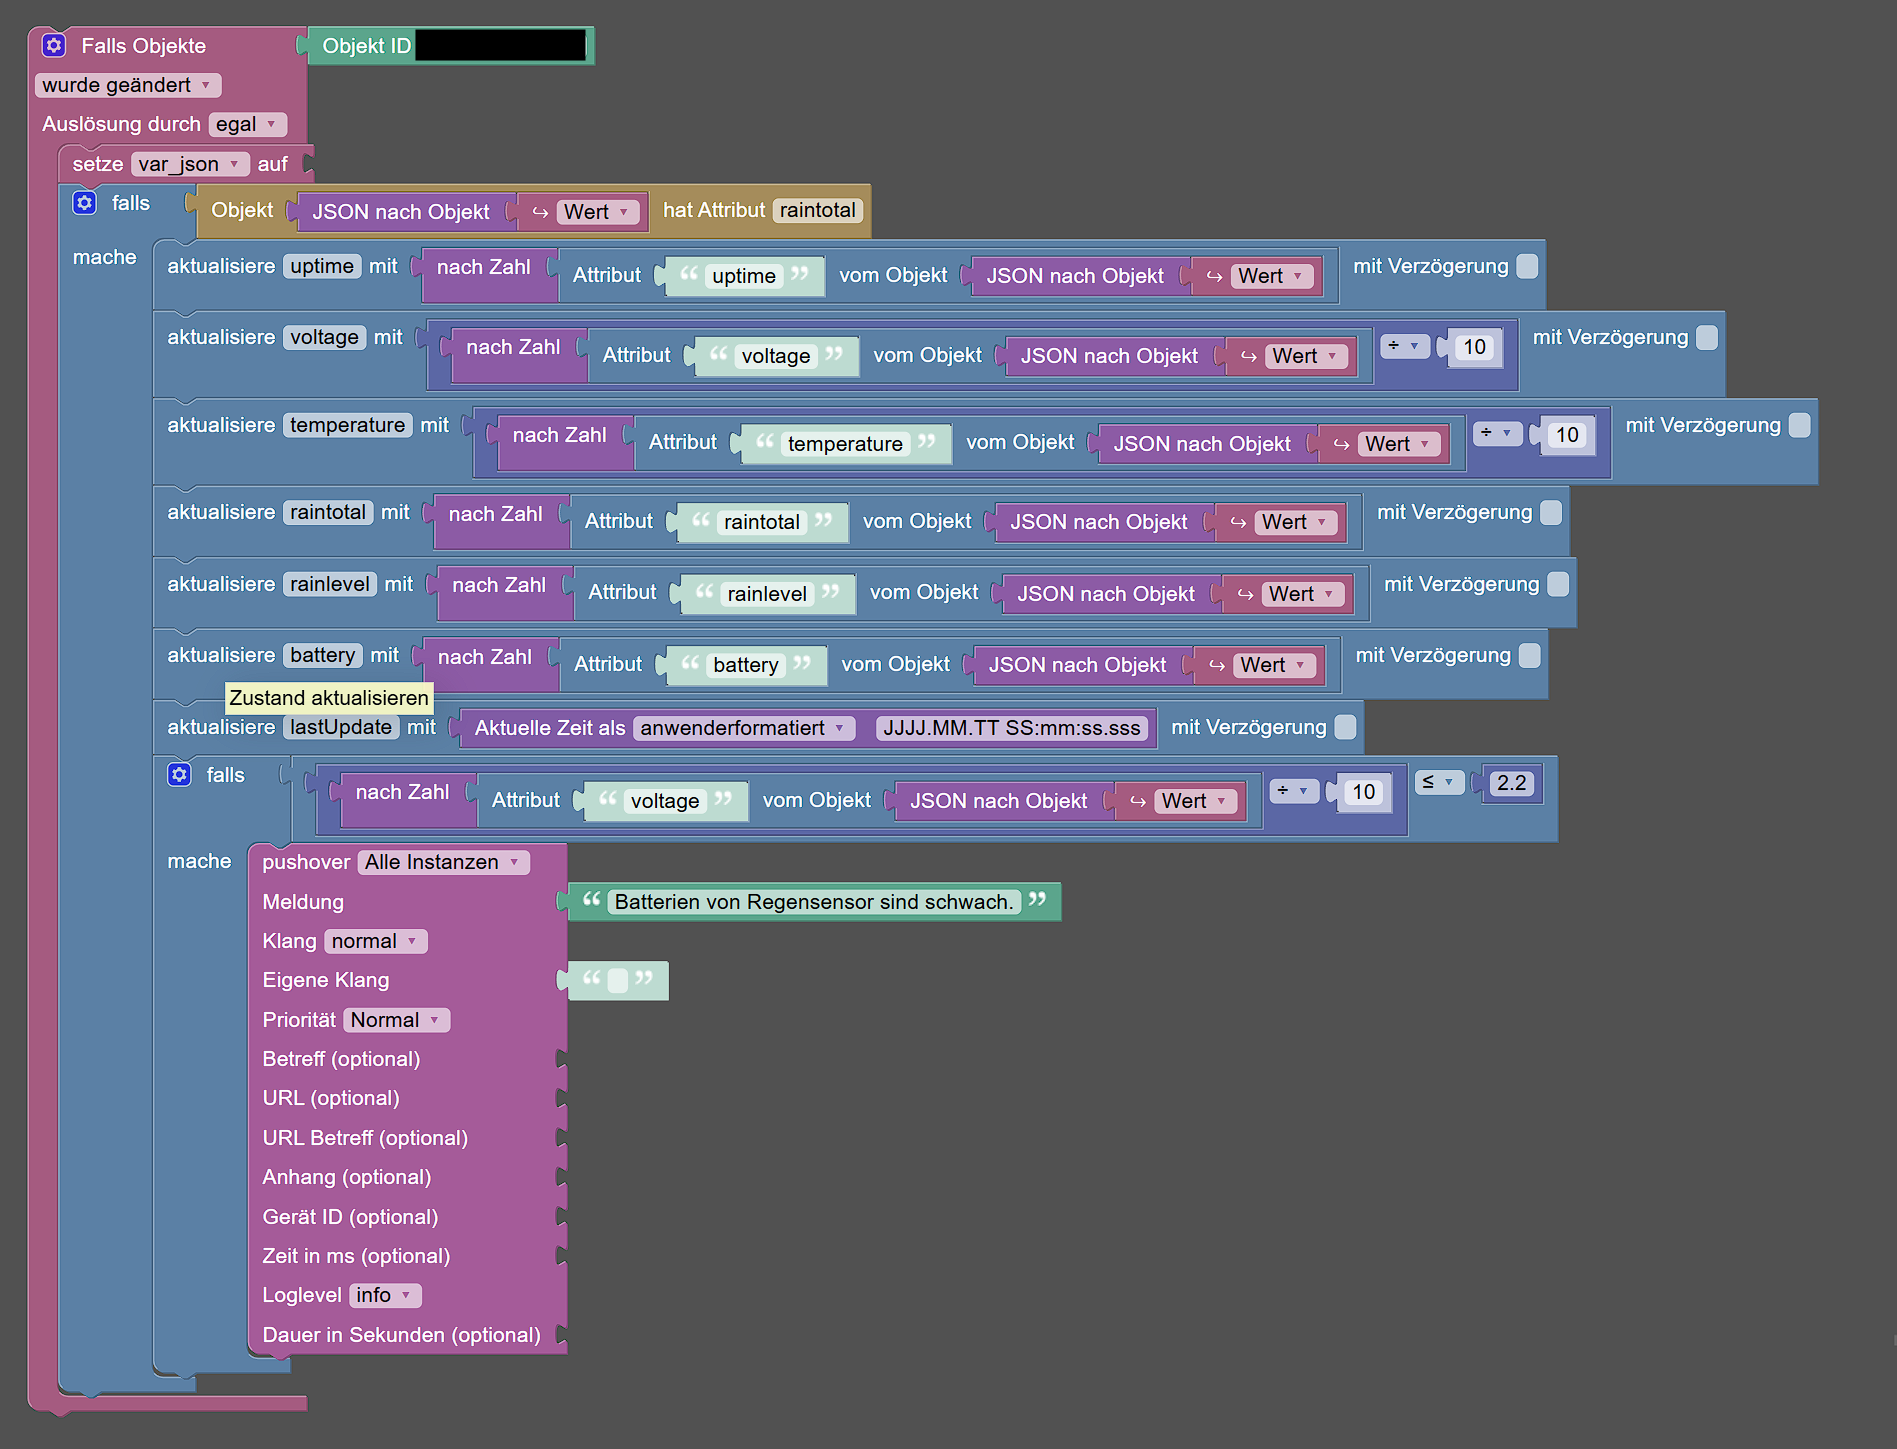Open Priorität 'Normal' dropdown
Screen dimensions: 1897x1449
point(396,1020)
